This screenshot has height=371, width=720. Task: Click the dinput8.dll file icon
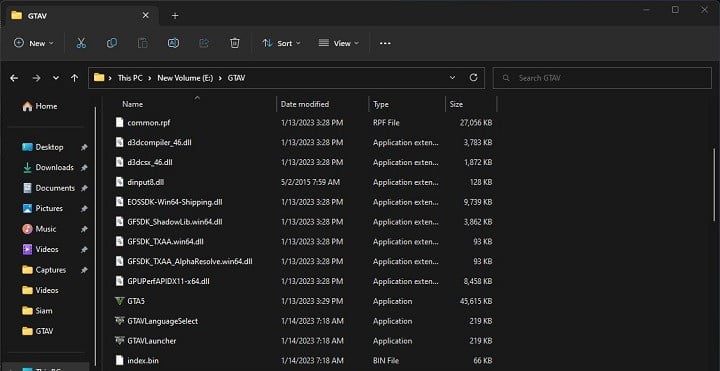tap(119, 182)
